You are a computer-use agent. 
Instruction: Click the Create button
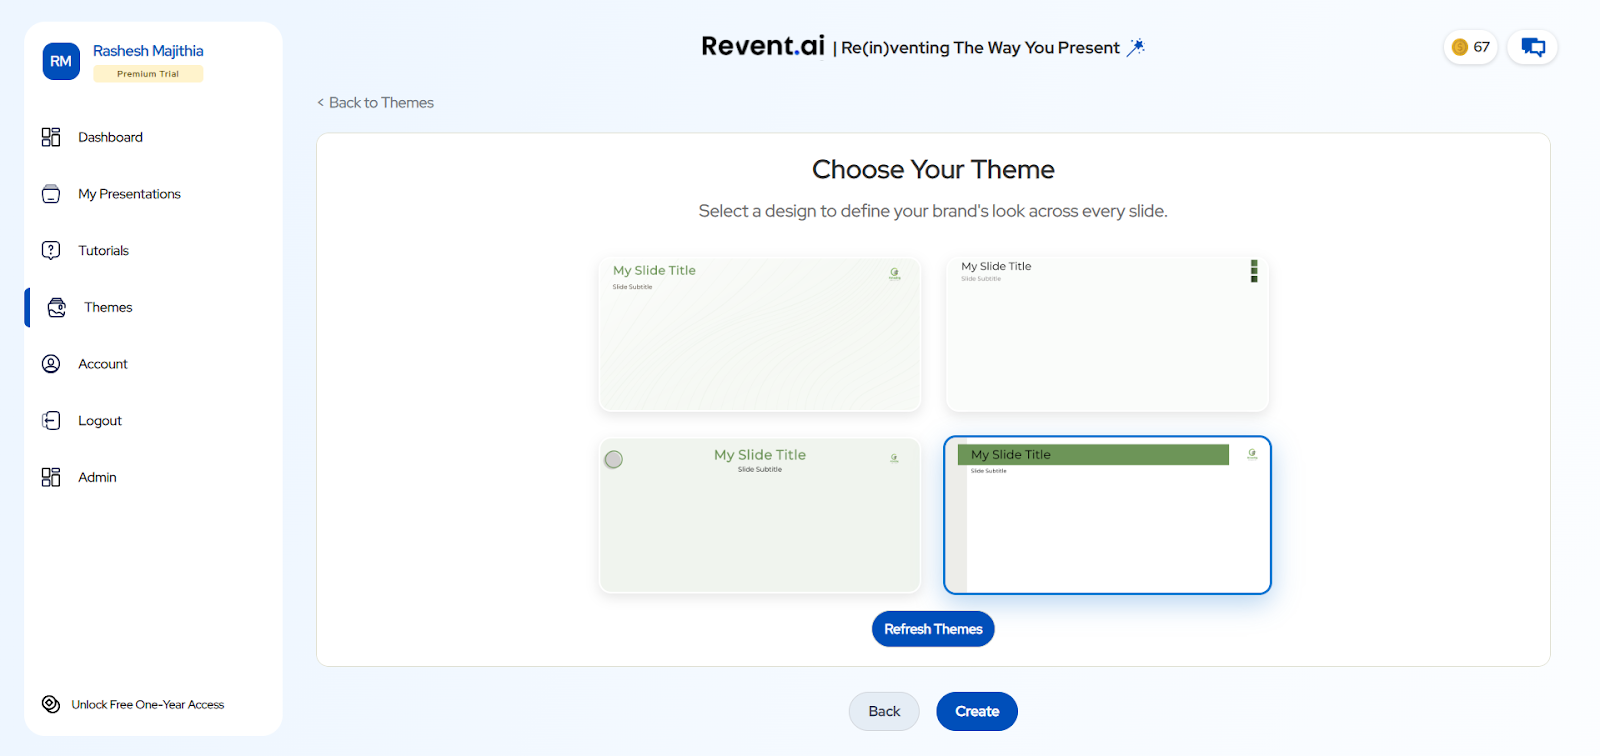(x=977, y=711)
